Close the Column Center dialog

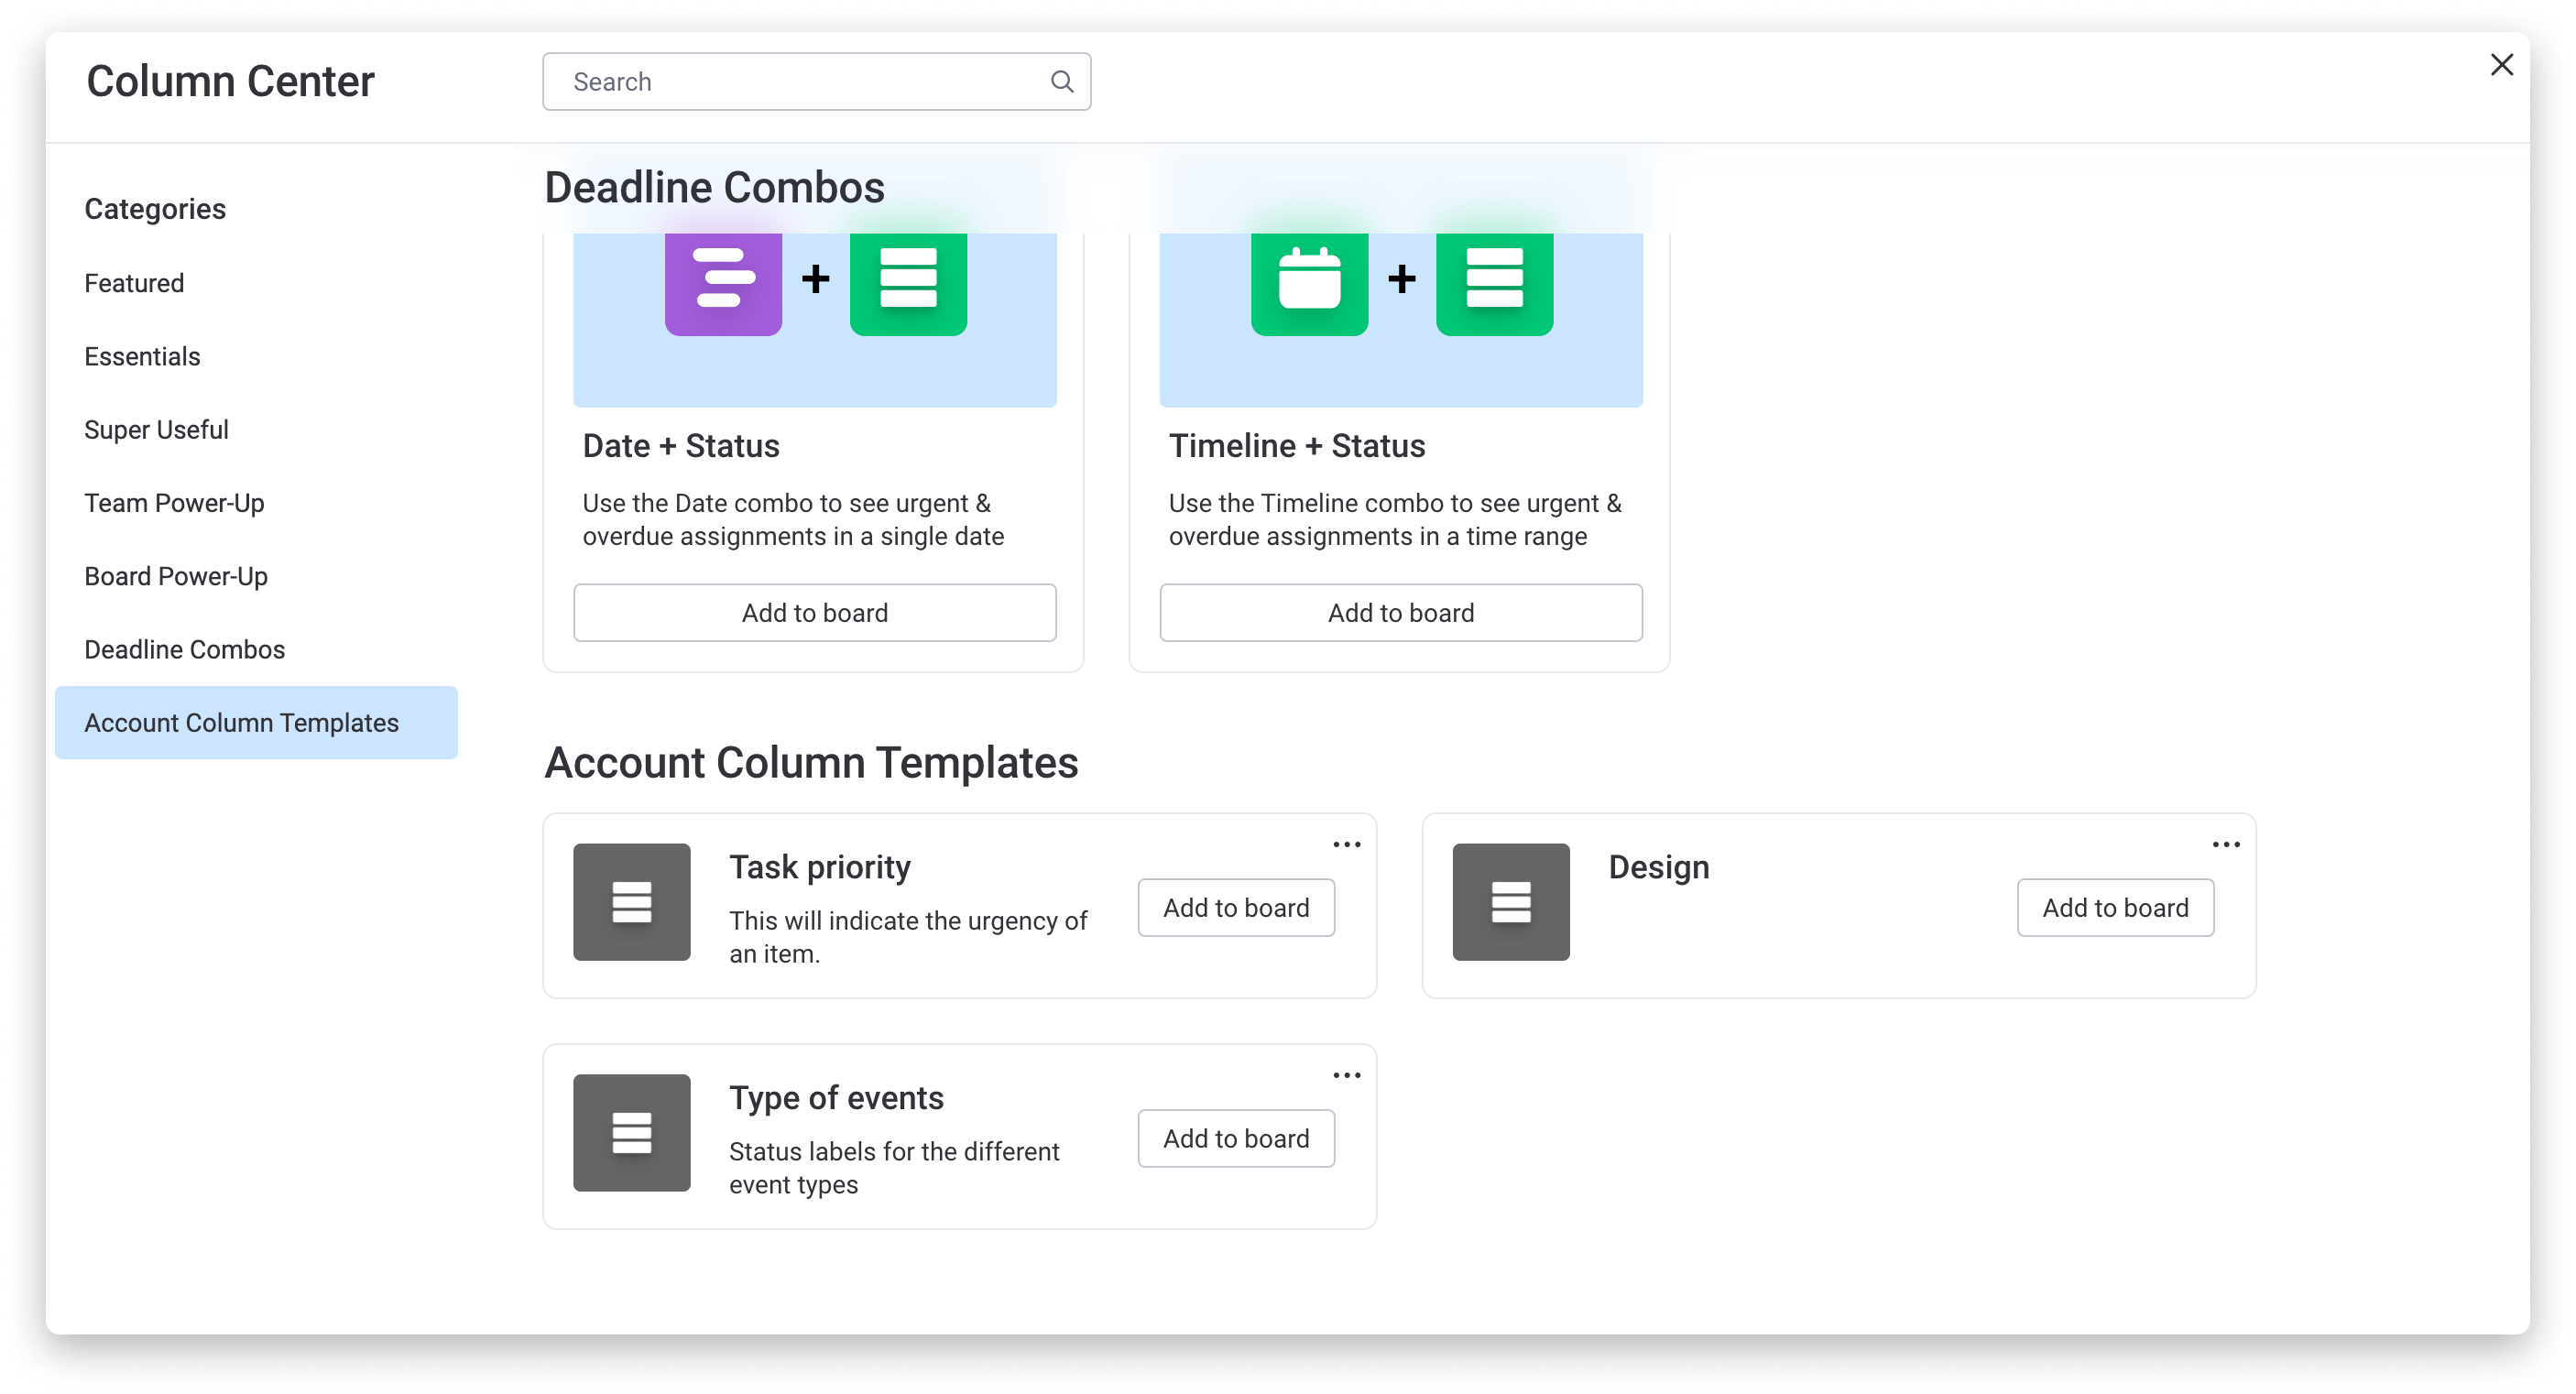point(2501,65)
